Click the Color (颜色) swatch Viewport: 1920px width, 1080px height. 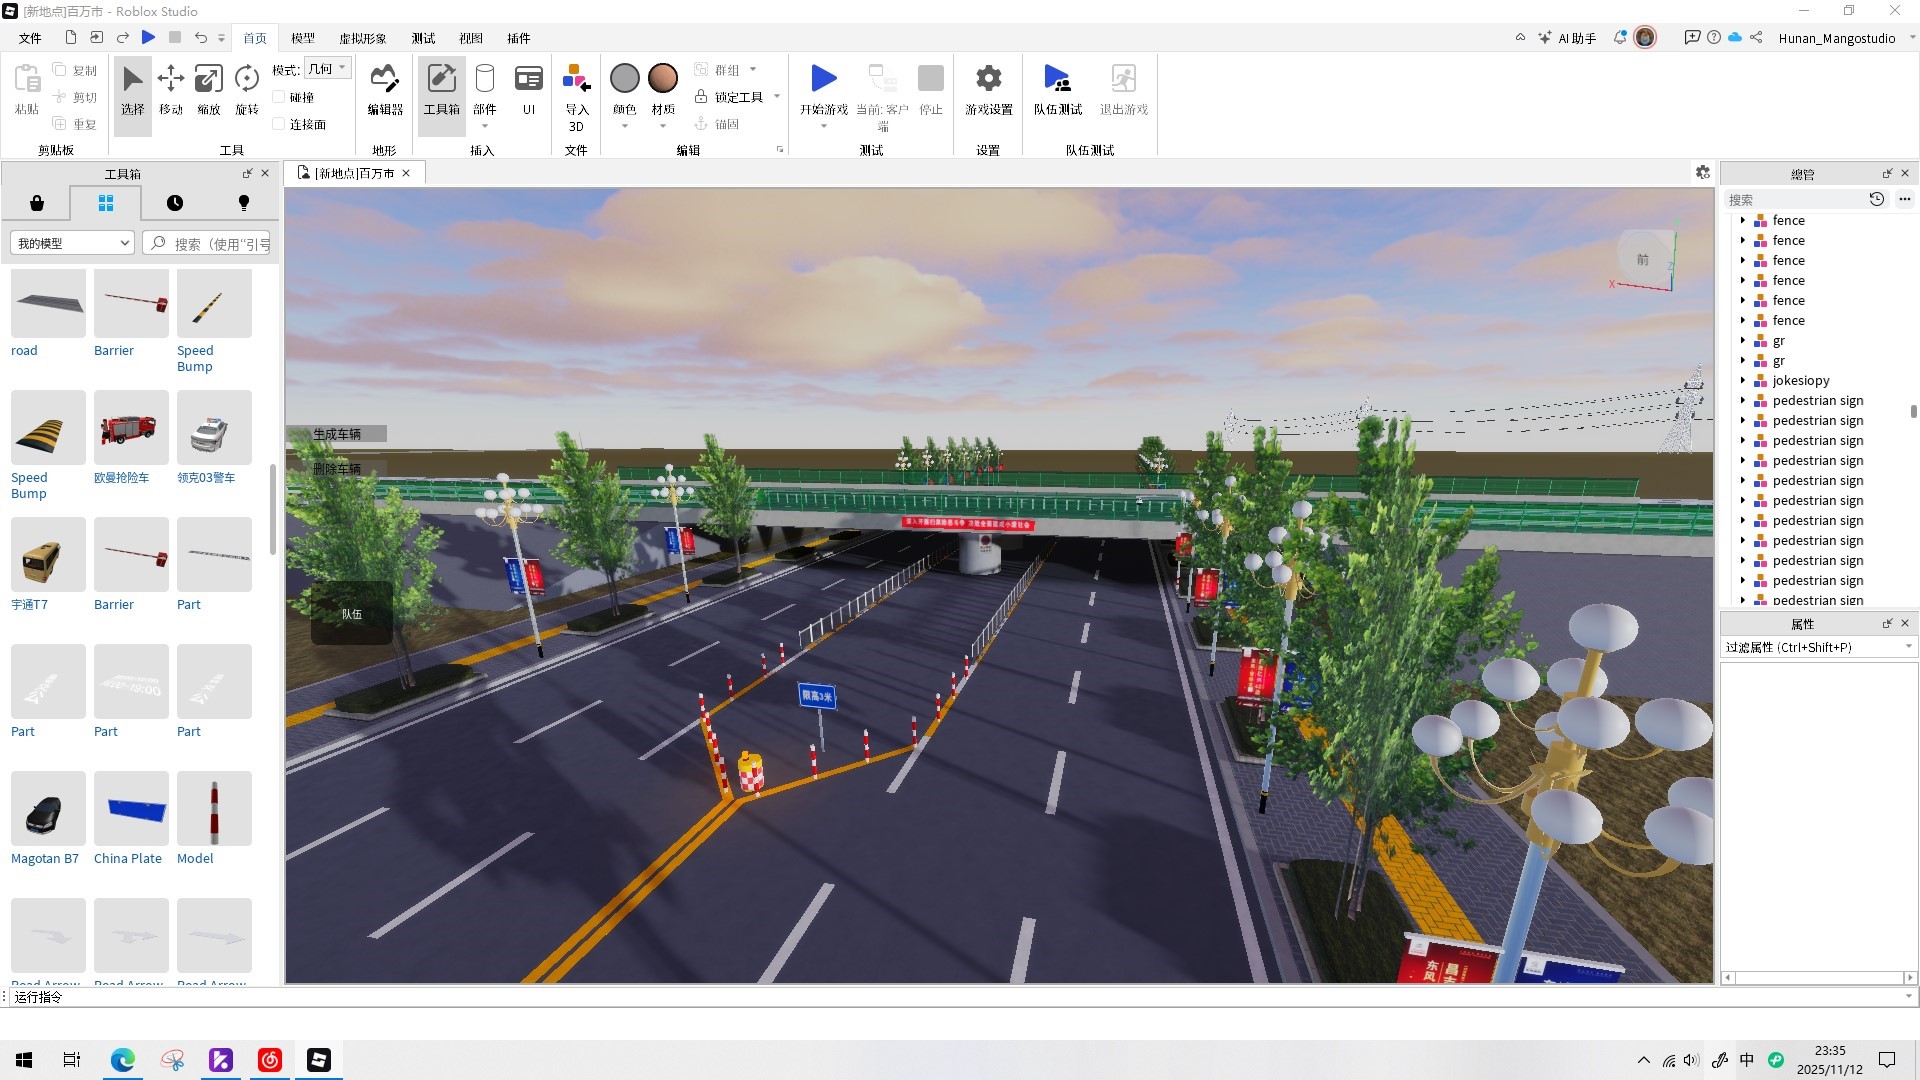coord(624,80)
